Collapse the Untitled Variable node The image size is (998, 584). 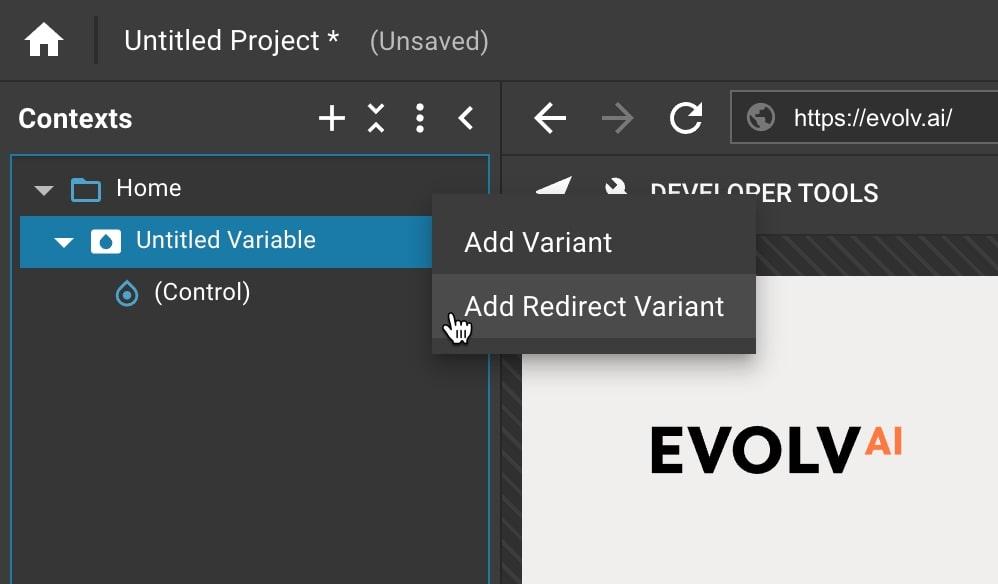[x=64, y=241]
